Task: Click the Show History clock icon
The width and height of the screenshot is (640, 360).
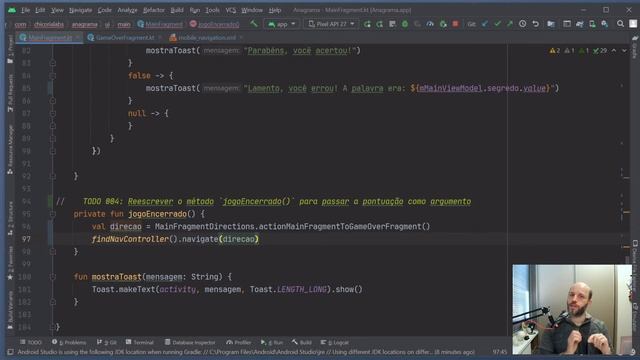Action: (522, 24)
